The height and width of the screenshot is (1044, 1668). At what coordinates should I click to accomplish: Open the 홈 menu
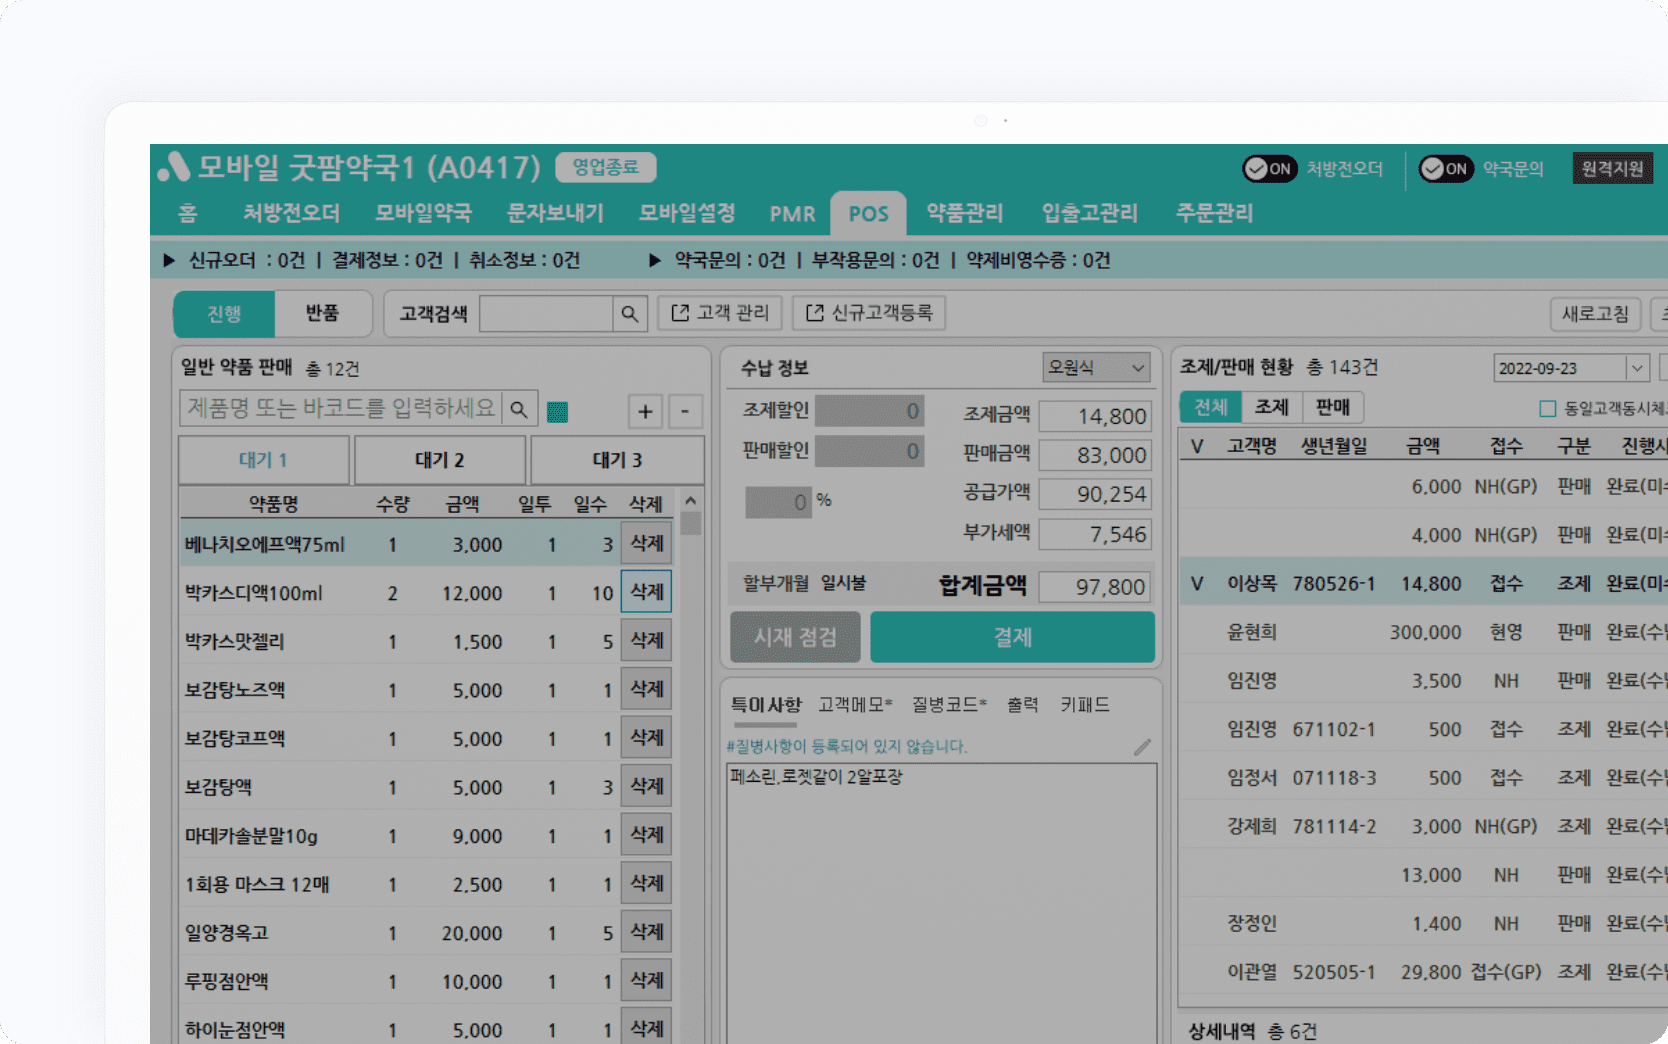point(187,213)
